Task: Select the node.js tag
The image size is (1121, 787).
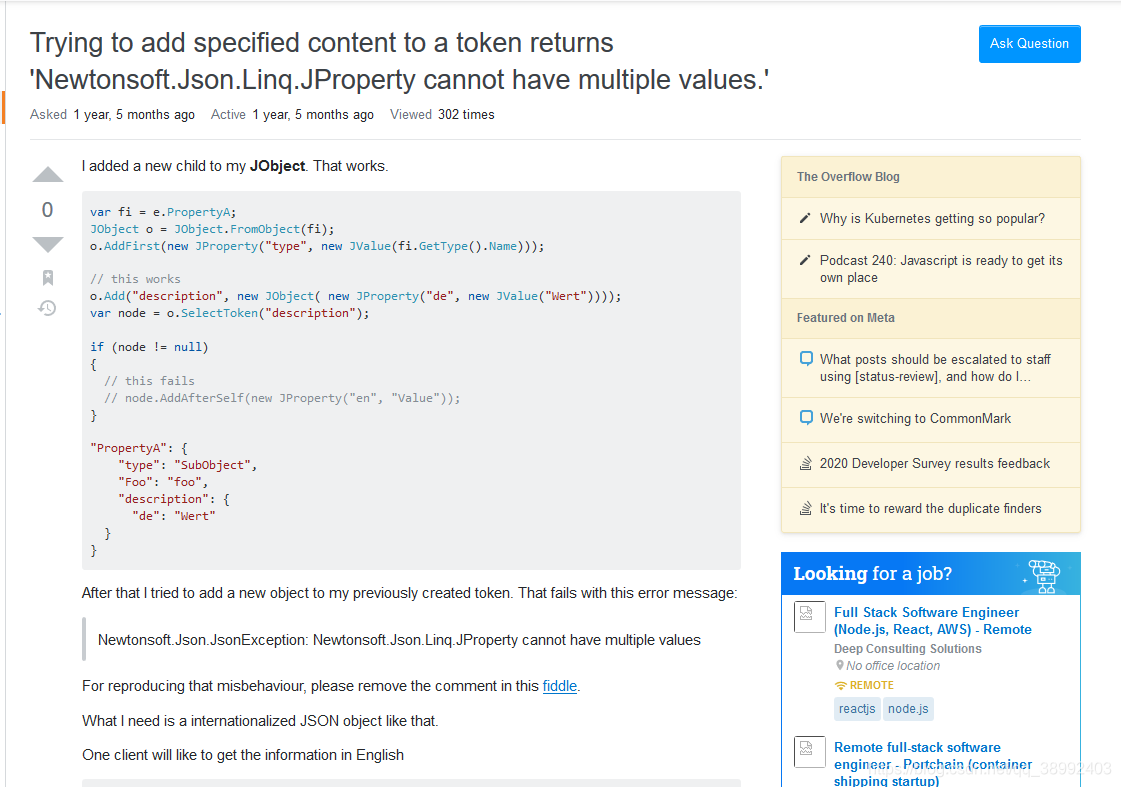Action: 908,708
